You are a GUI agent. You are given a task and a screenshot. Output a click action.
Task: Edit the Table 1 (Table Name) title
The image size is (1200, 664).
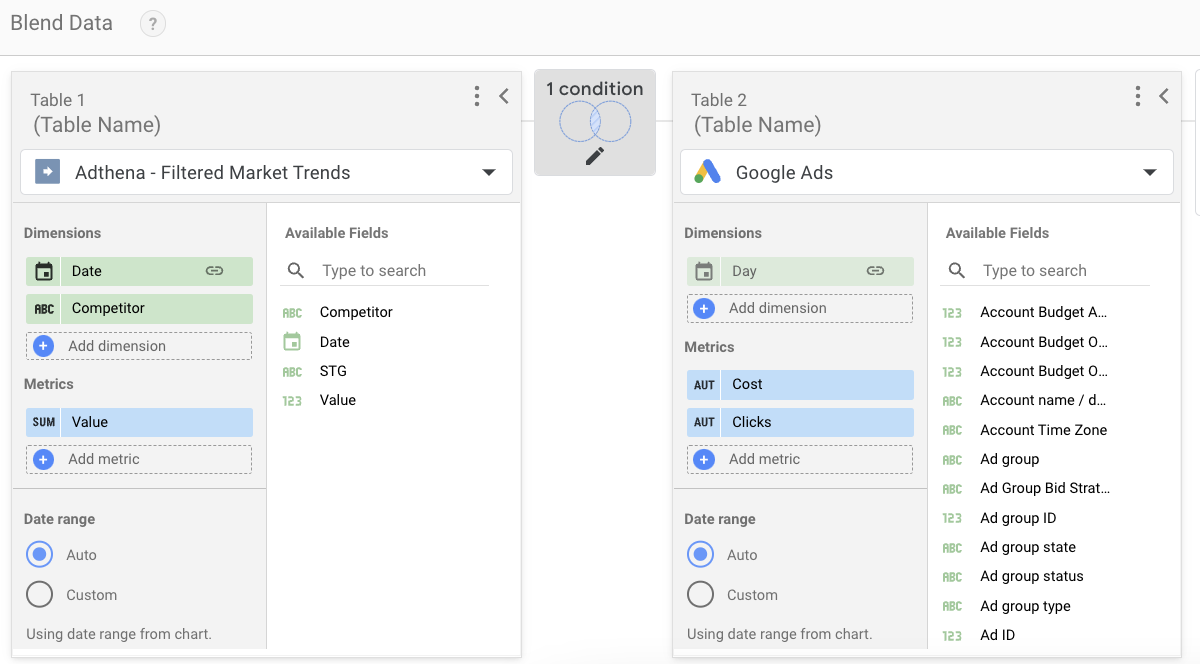pyautogui.click(x=97, y=125)
